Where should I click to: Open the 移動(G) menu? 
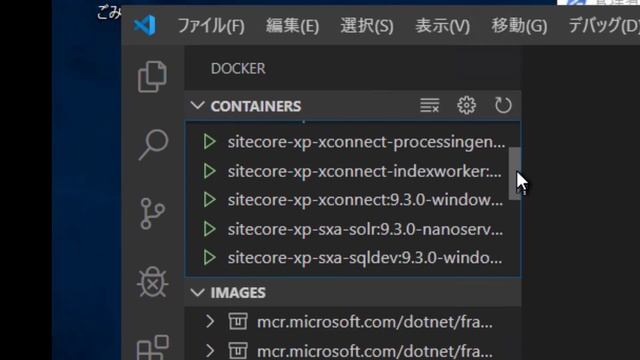pos(519,26)
